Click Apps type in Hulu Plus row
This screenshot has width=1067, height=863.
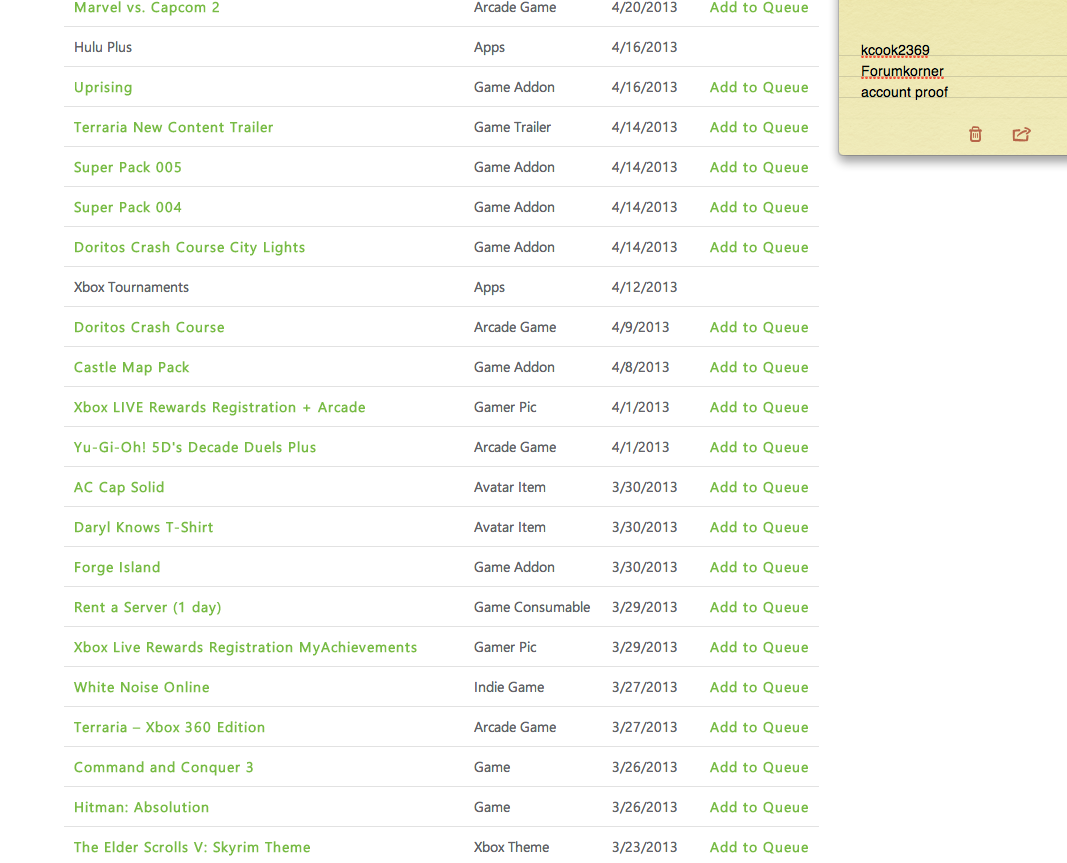[489, 48]
